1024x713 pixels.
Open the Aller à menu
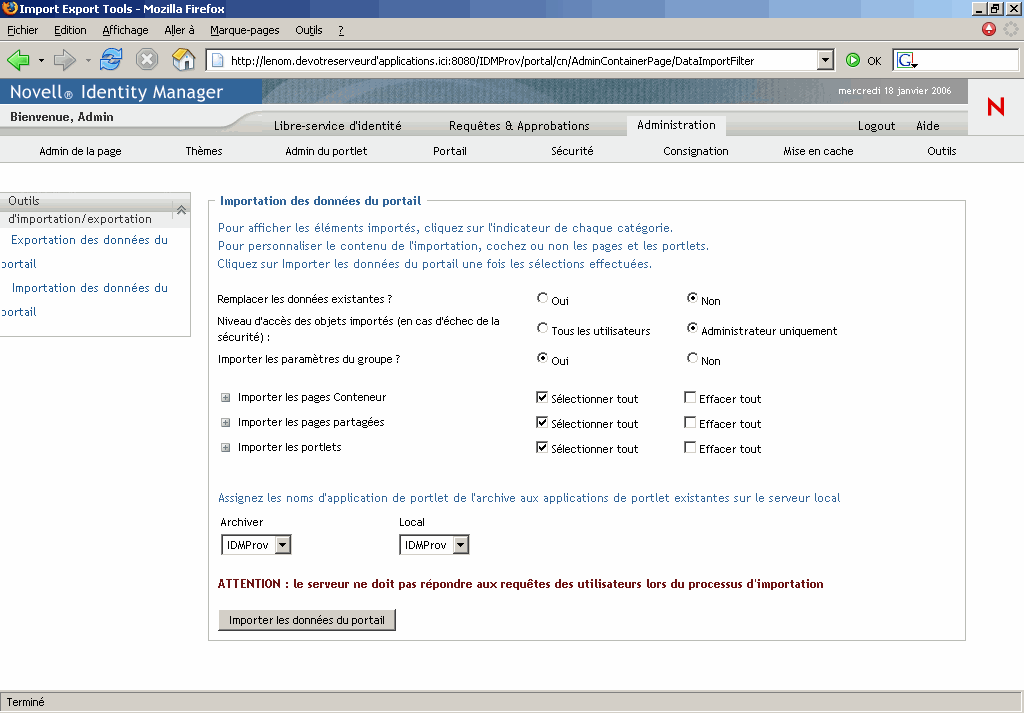[180, 30]
